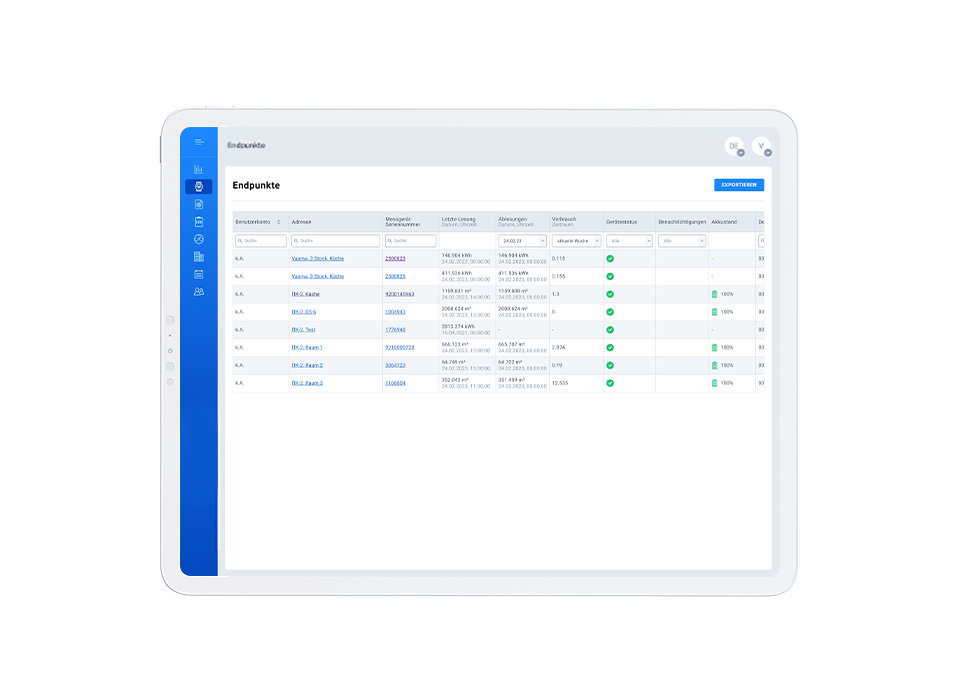The width and height of the screenshot is (960, 700).
Task: Open the RK-2, Raum 3 address link
Action: click(307, 383)
